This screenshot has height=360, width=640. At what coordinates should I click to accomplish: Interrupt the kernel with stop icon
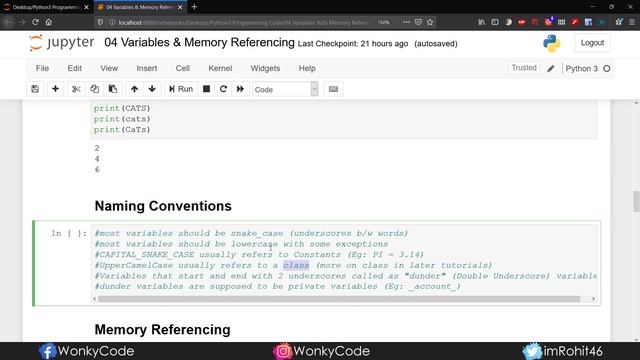[x=207, y=89]
